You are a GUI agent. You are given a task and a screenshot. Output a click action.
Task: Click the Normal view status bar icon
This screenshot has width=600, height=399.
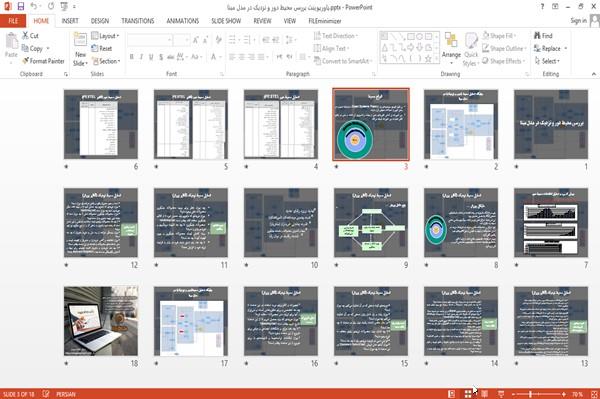pos(452,394)
